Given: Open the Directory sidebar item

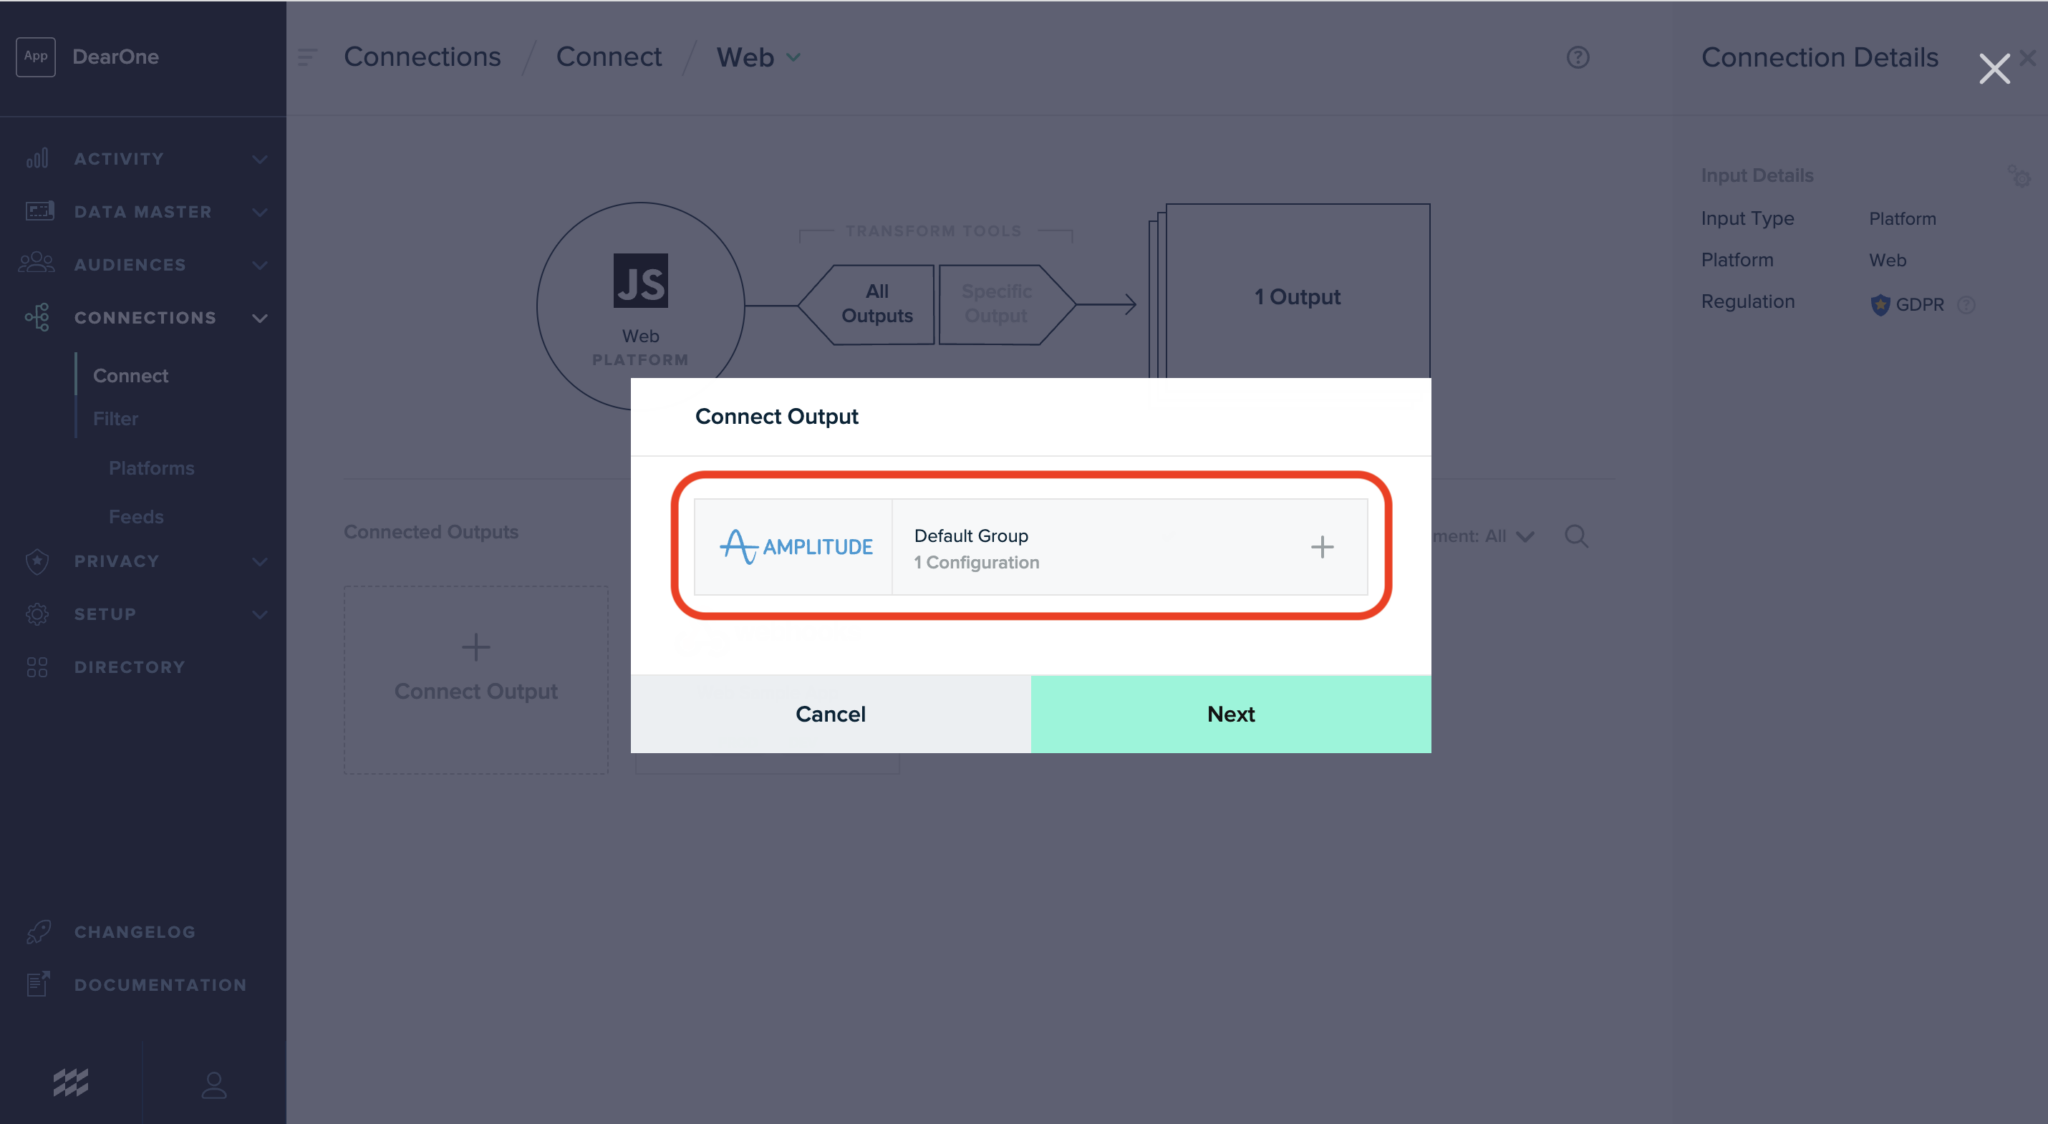Looking at the screenshot, I should point(129,667).
